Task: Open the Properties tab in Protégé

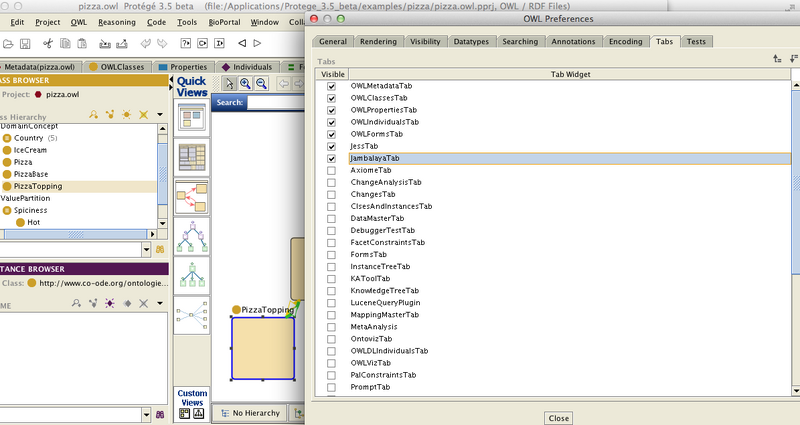Action: click(x=183, y=67)
